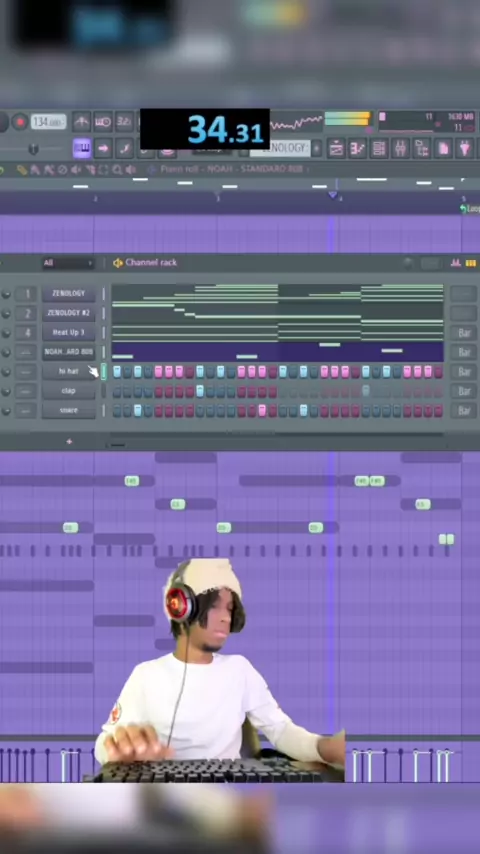Click the red Record button
Viewport: 480px width, 854px height.
point(20,121)
